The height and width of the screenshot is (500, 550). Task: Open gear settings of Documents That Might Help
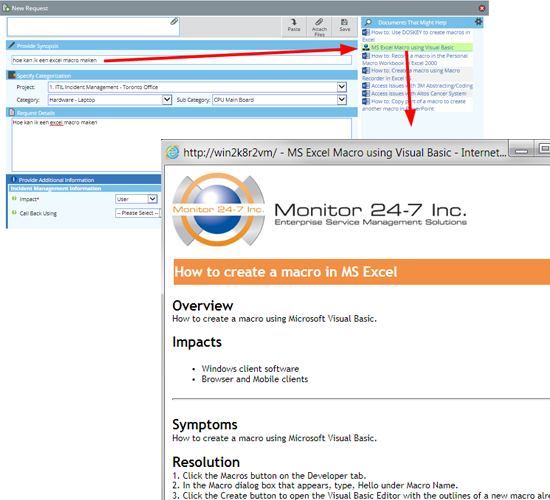pos(478,22)
